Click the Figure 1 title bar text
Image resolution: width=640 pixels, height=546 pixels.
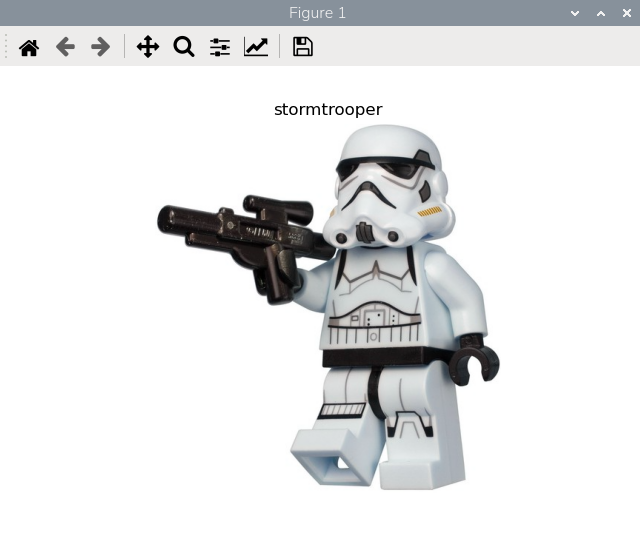click(317, 13)
